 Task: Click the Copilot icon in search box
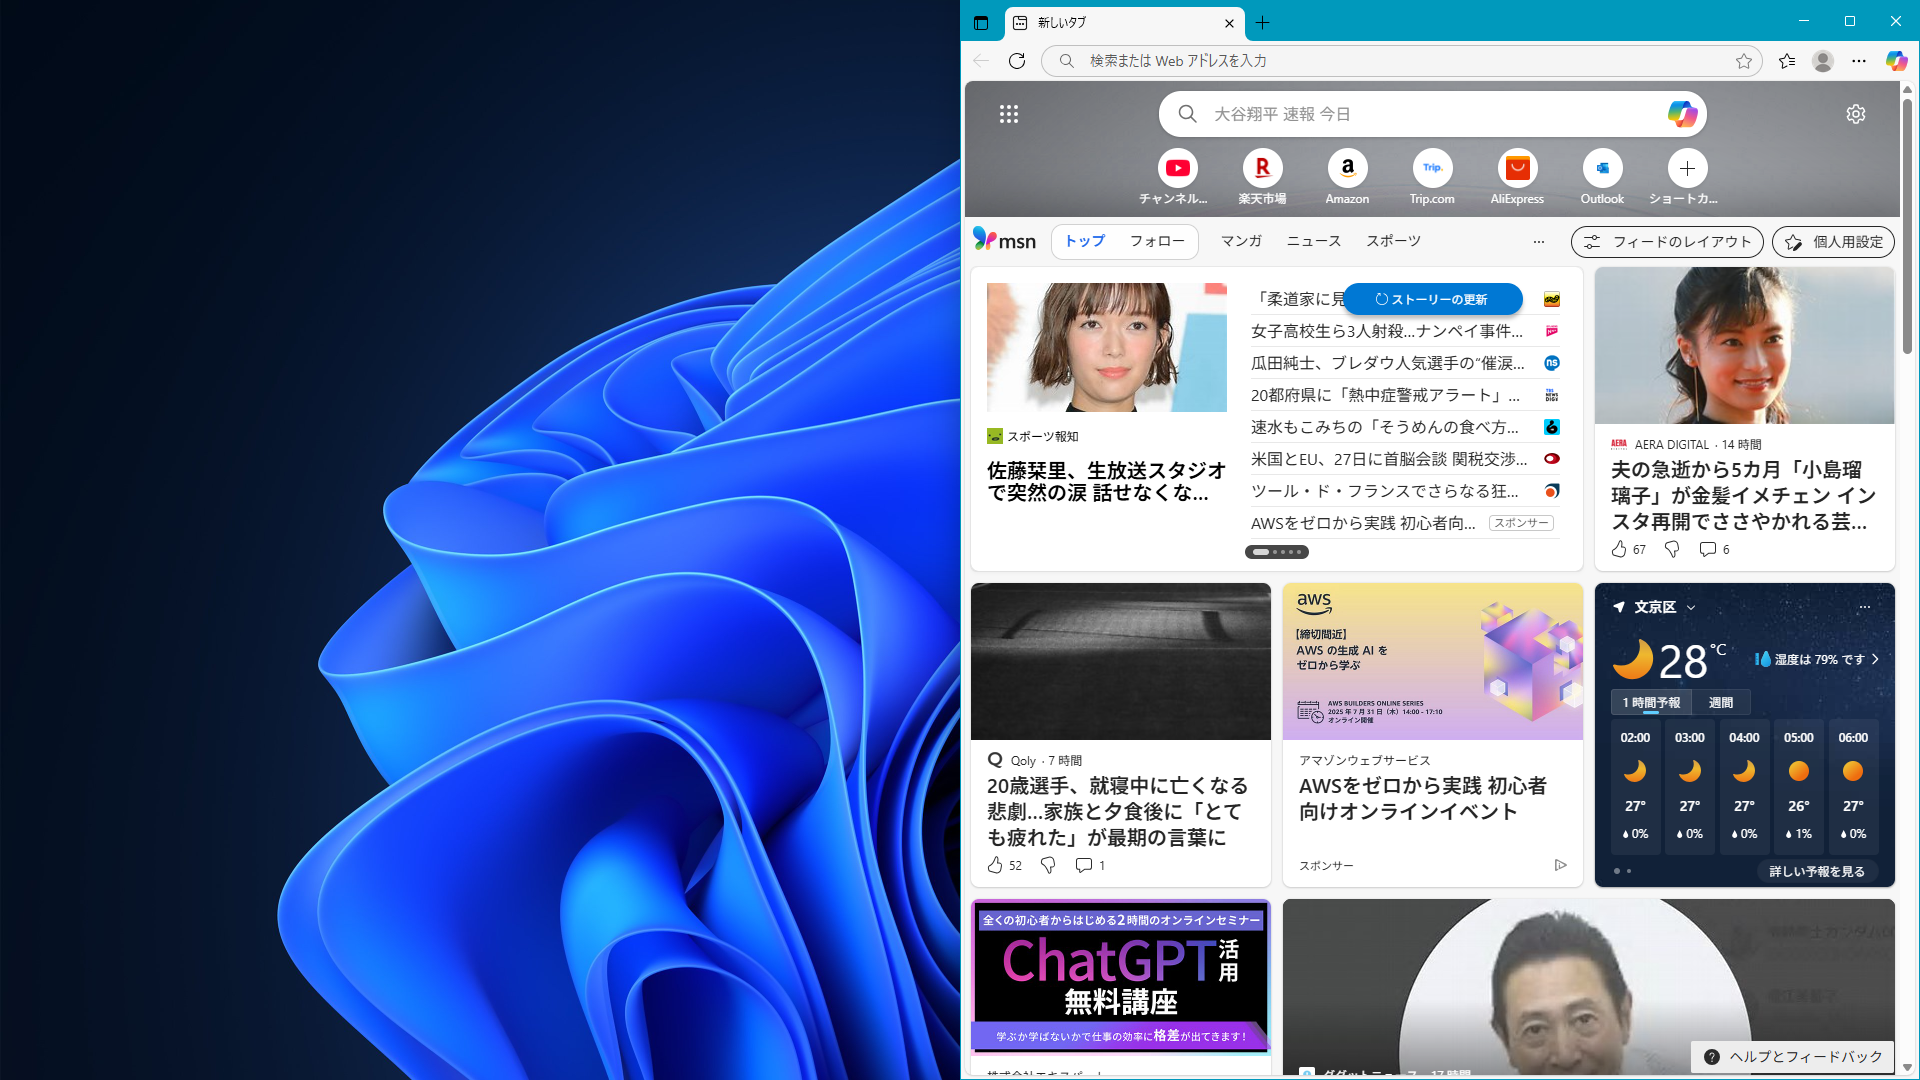1681,114
